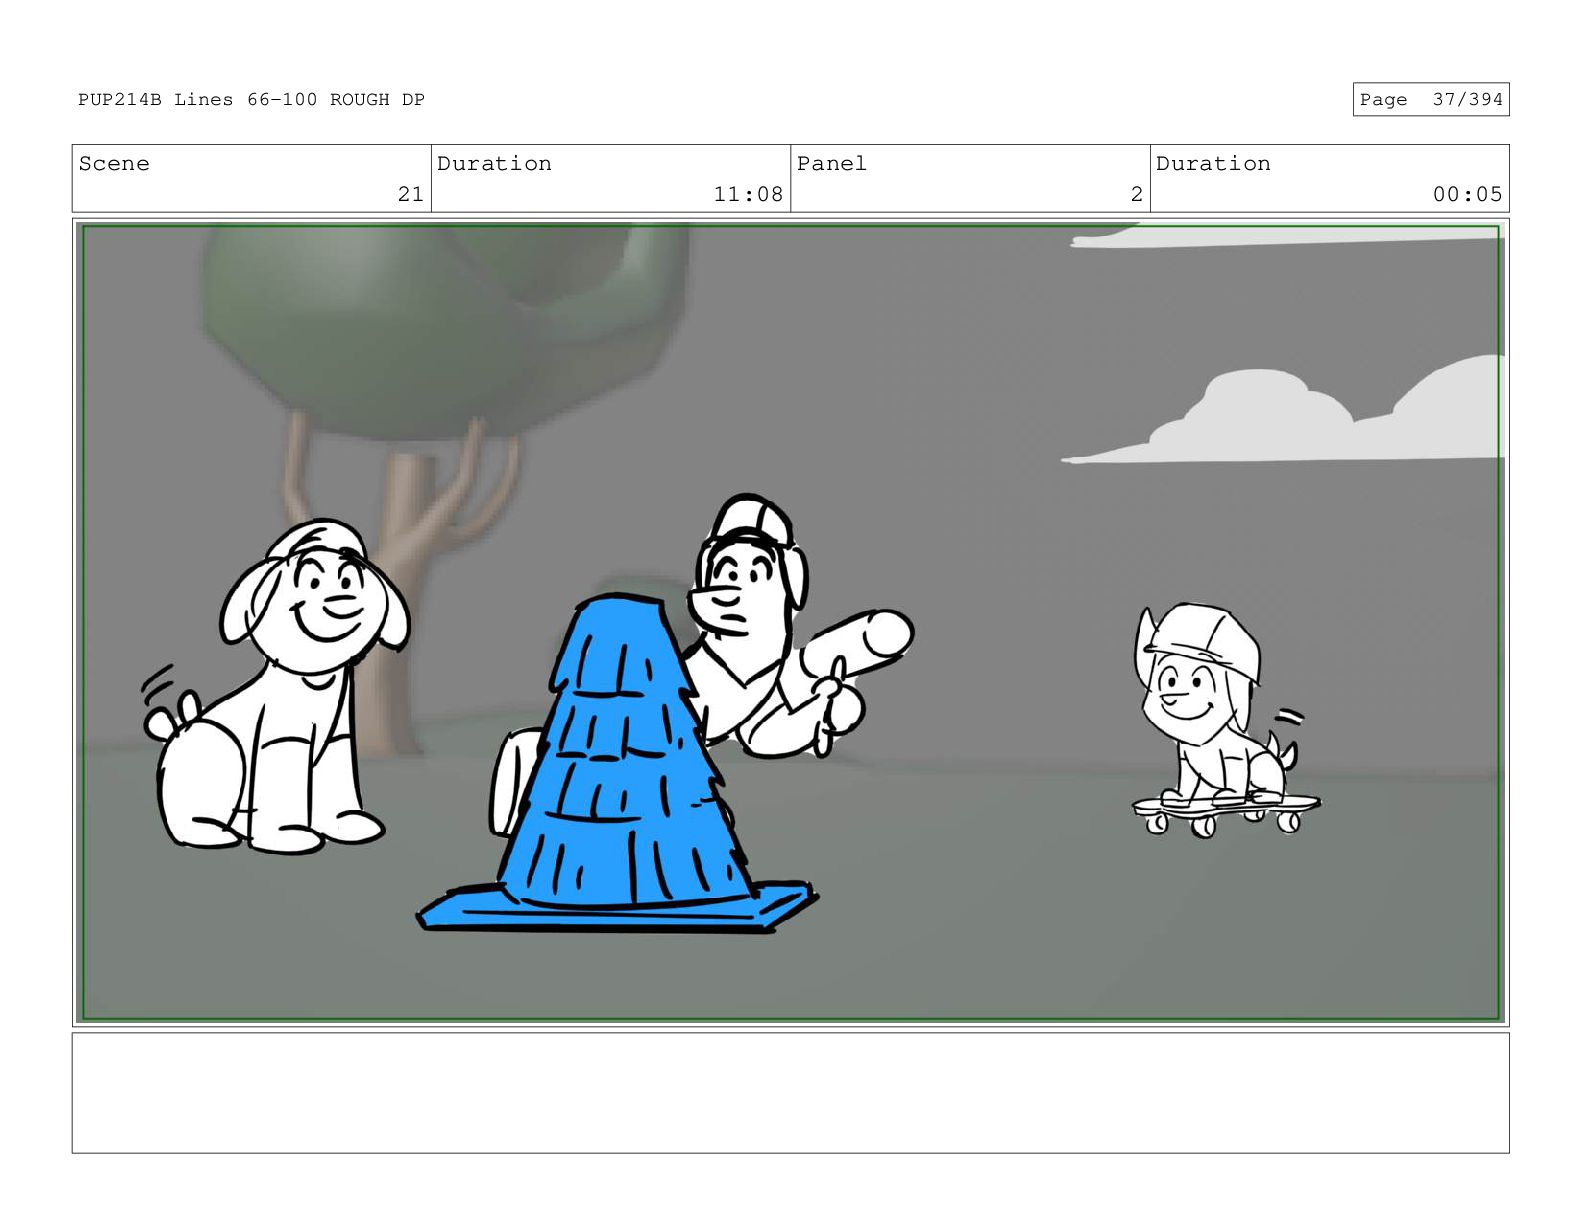Screen dimensions: 1582x1225
Task: Click the 'Panel' label
Action: coord(831,164)
